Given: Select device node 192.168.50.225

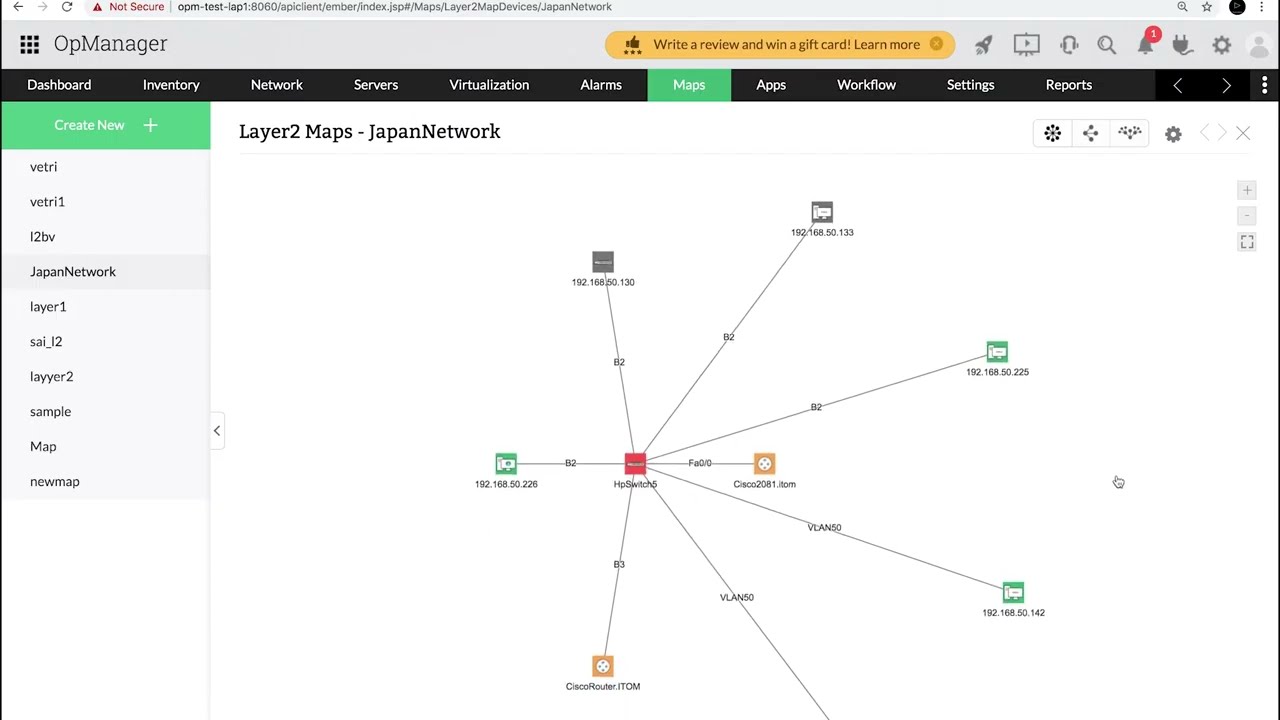Looking at the screenshot, I should coord(997,352).
